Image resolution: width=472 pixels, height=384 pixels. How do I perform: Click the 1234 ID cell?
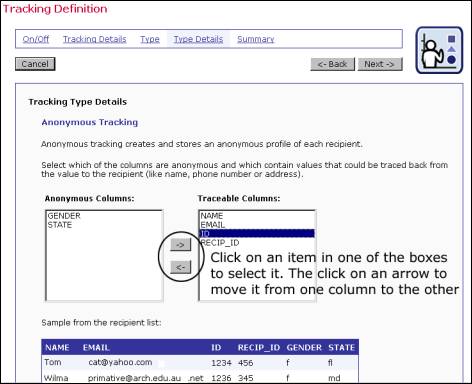tap(221, 363)
